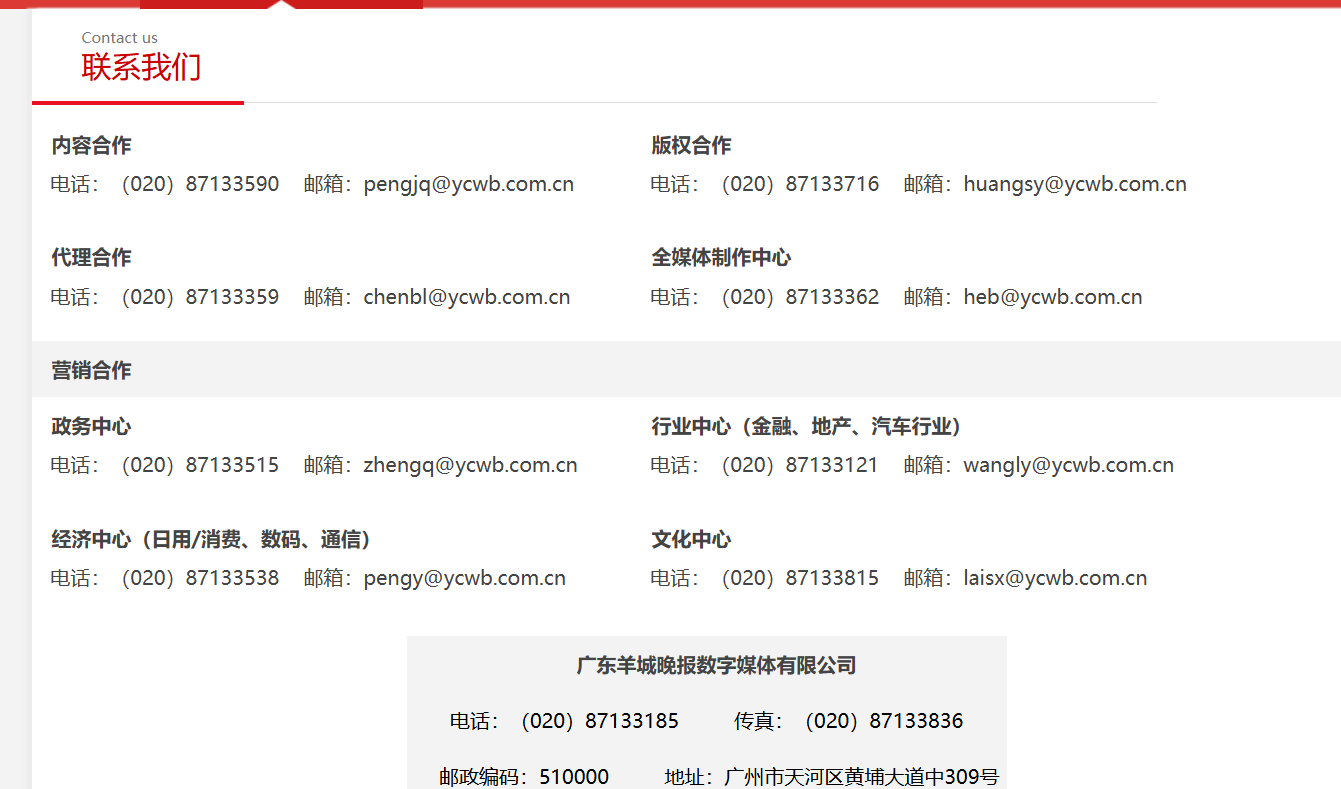Select the 版权合作 section heading
1341x789 pixels.
691,145
